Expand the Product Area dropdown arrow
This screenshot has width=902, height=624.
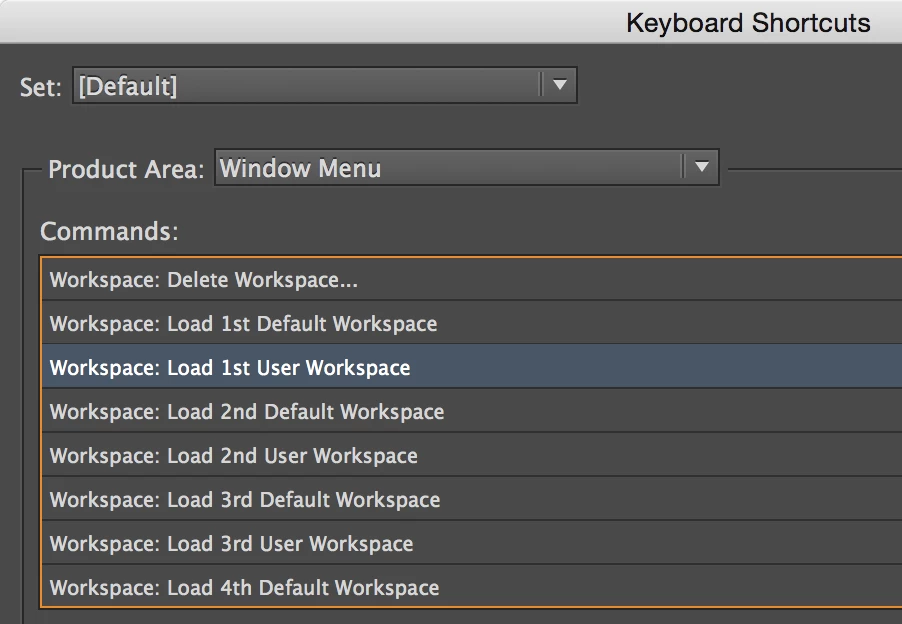pyautogui.click(x=701, y=168)
